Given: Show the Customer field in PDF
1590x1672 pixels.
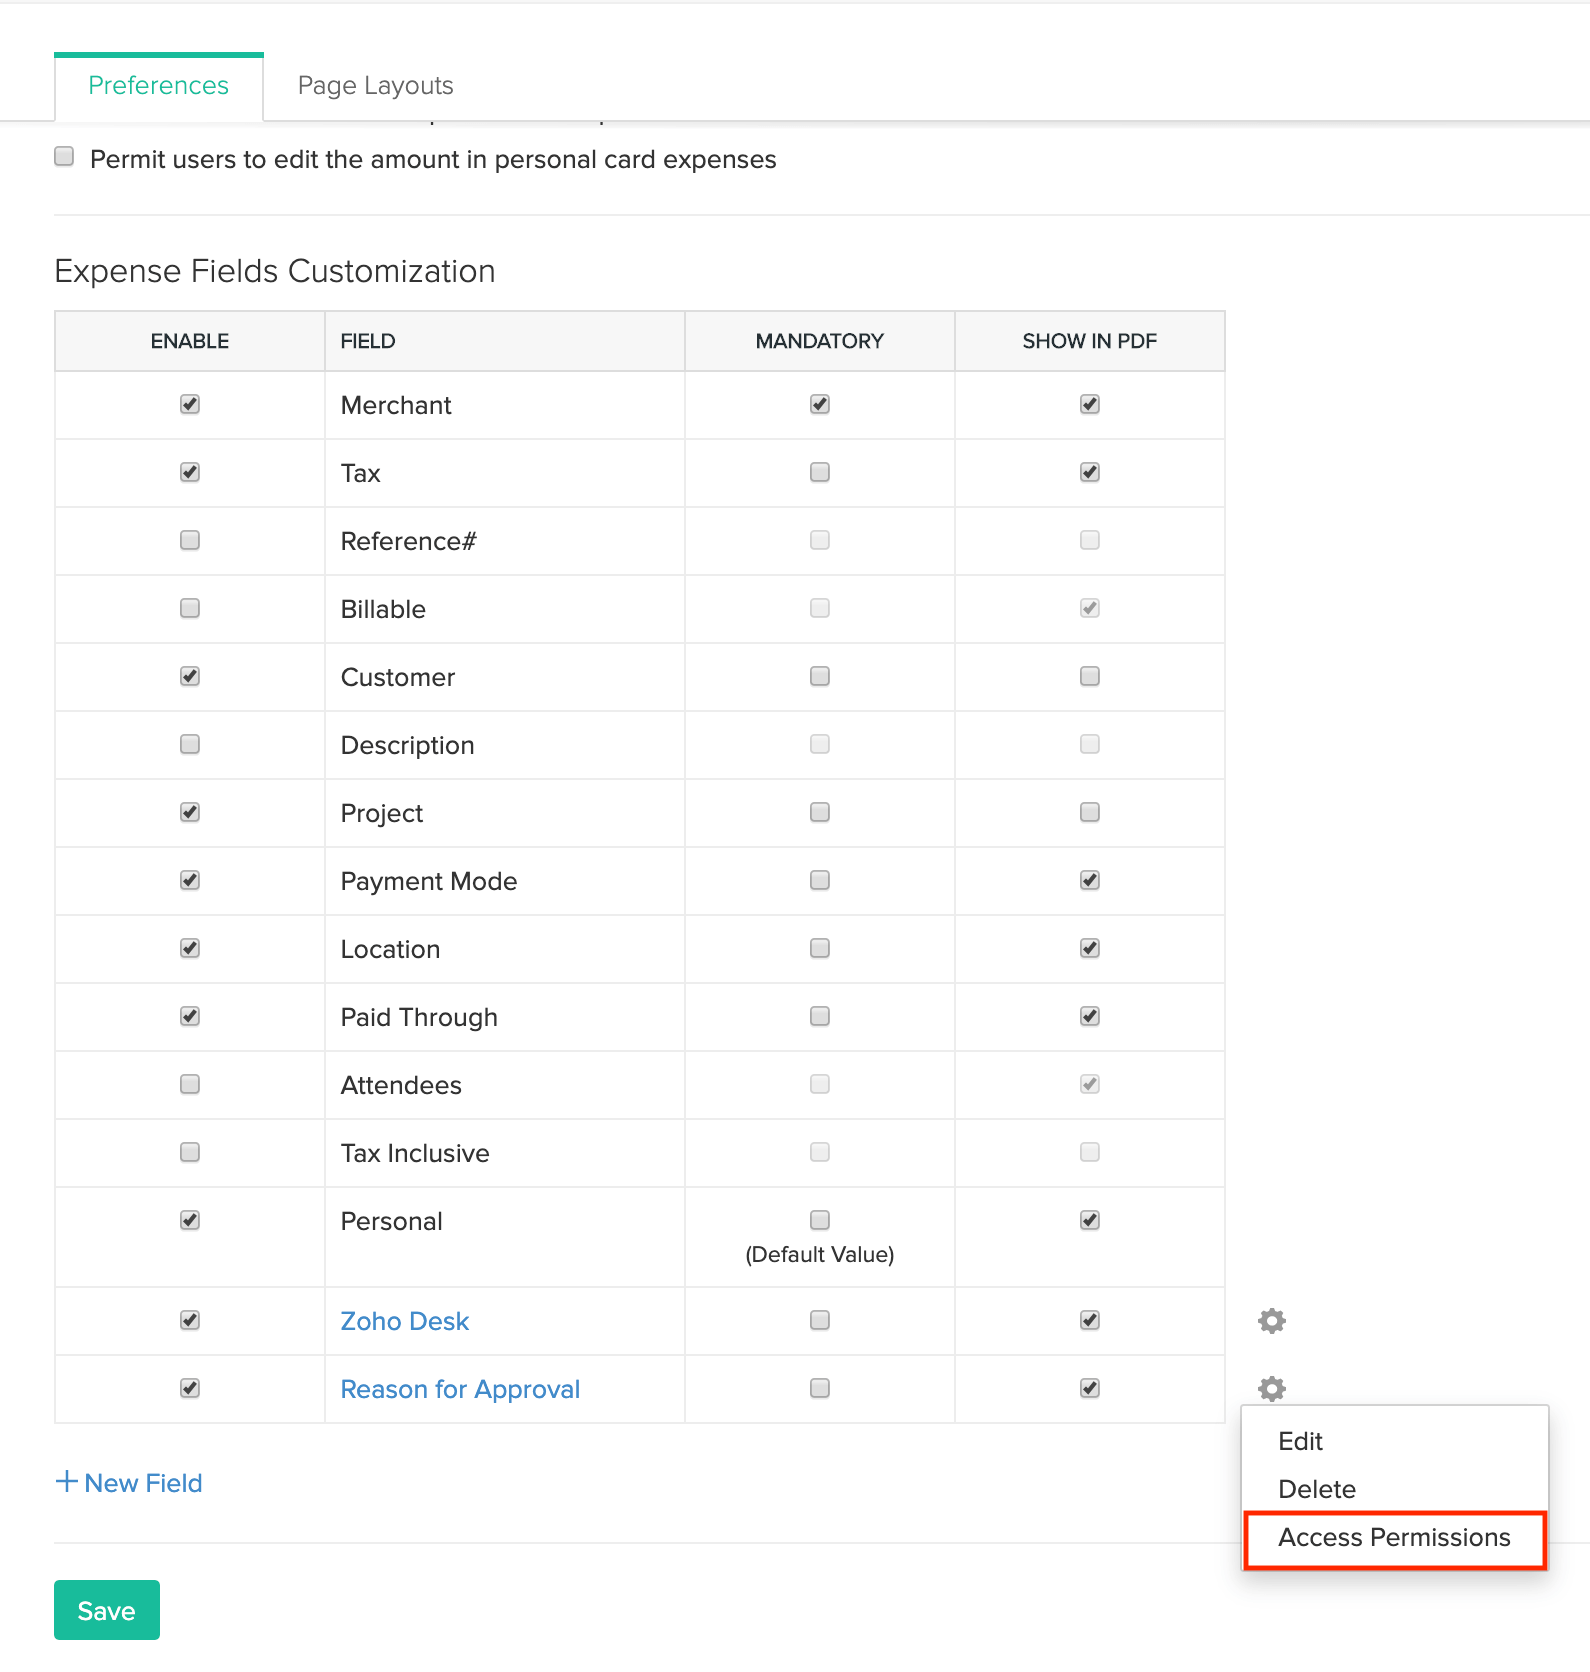Looking at the screenshot, I should 1090,676.
